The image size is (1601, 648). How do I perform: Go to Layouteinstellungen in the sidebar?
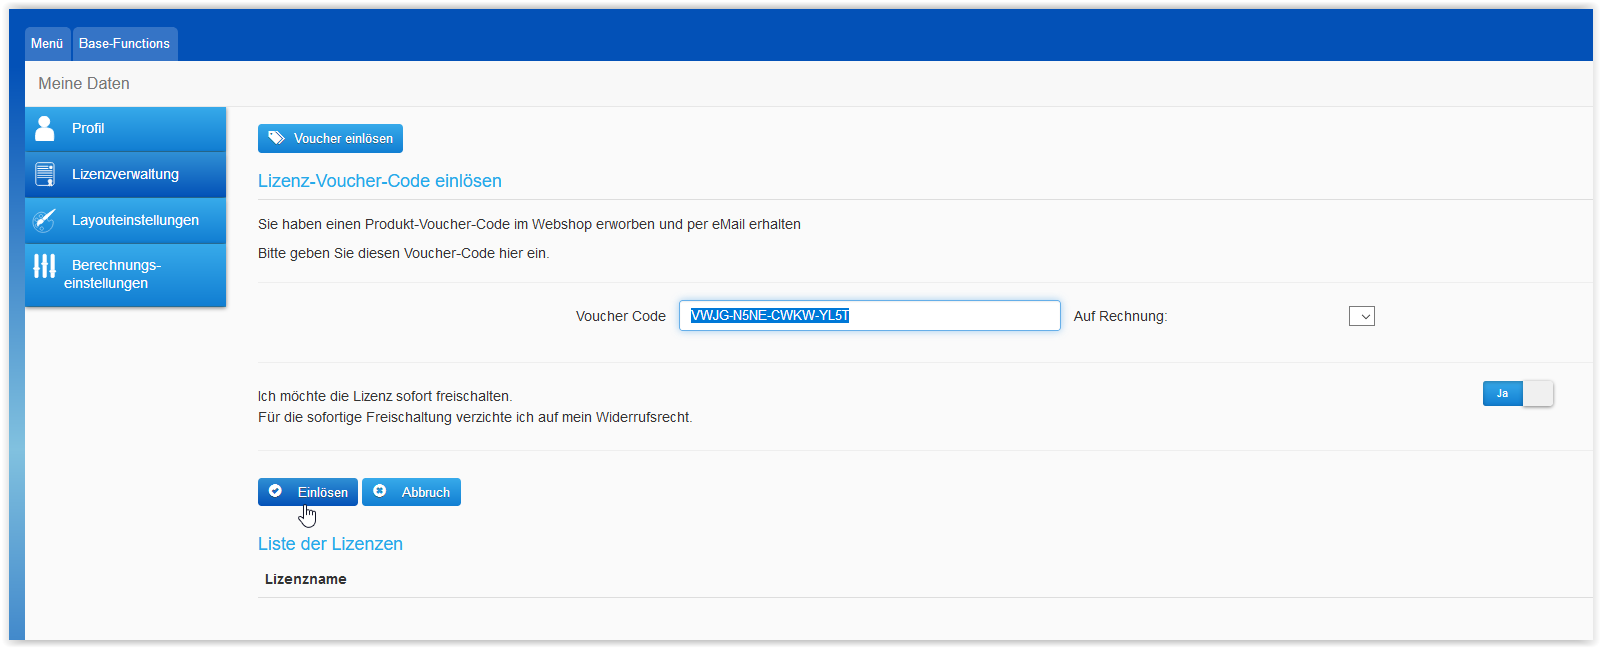point(135,220)
